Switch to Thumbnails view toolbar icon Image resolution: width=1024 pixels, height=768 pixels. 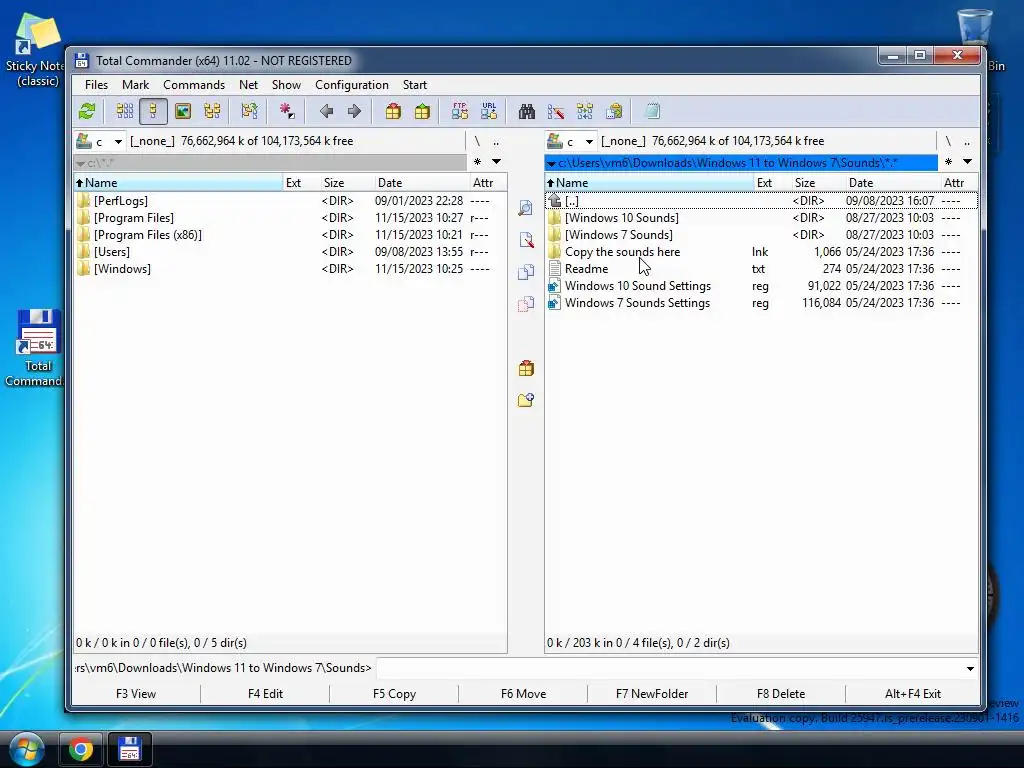tap(183, 111)
